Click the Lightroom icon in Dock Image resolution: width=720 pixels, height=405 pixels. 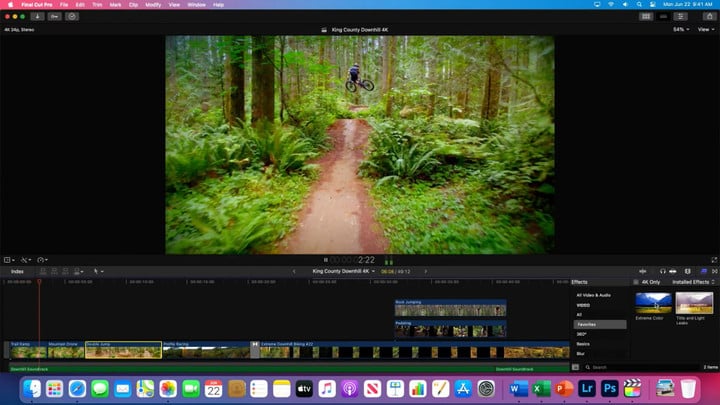[585, 388]
